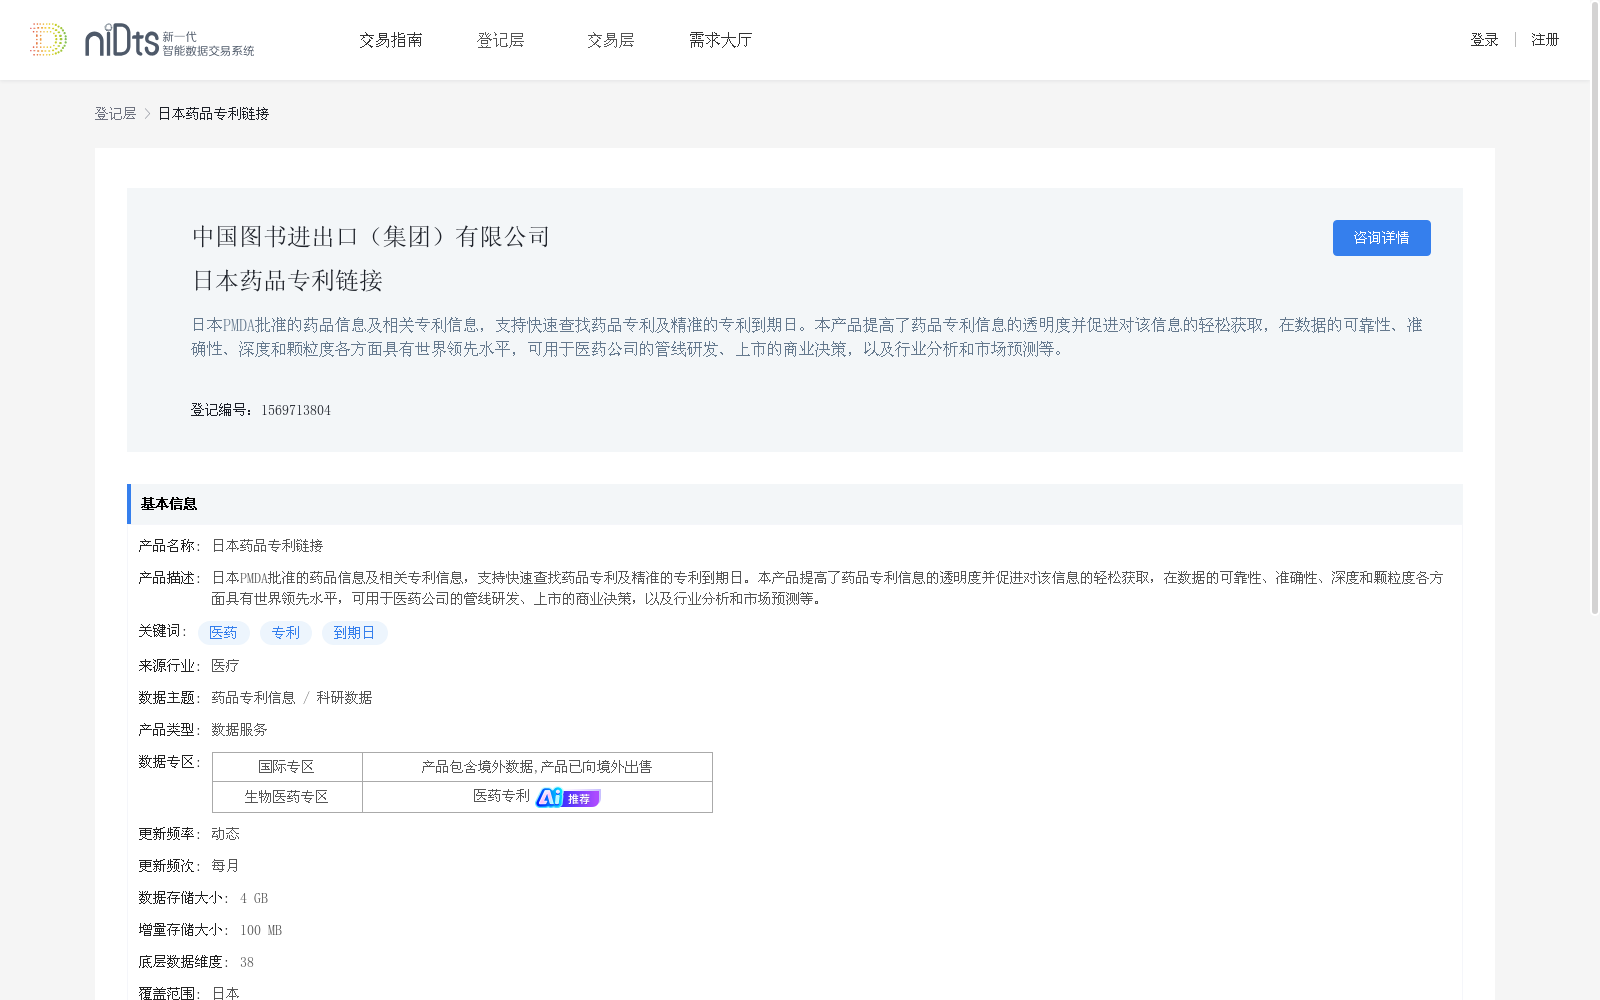Click the 产品类型 value 数据服务
This screenshot has height=1000, width=1600.
239,730
